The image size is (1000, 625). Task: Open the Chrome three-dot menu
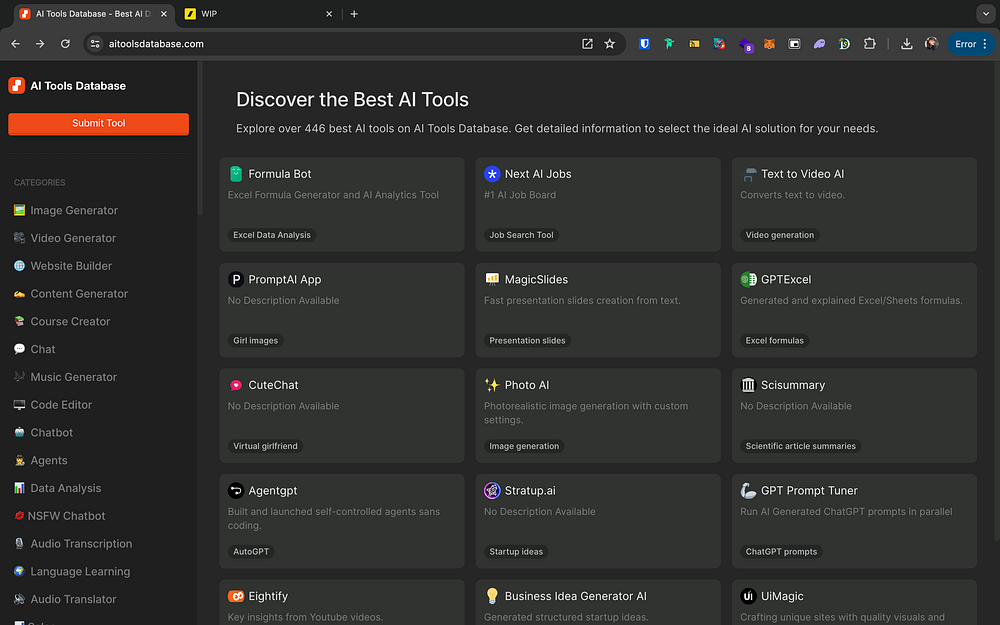coord(986,44)
